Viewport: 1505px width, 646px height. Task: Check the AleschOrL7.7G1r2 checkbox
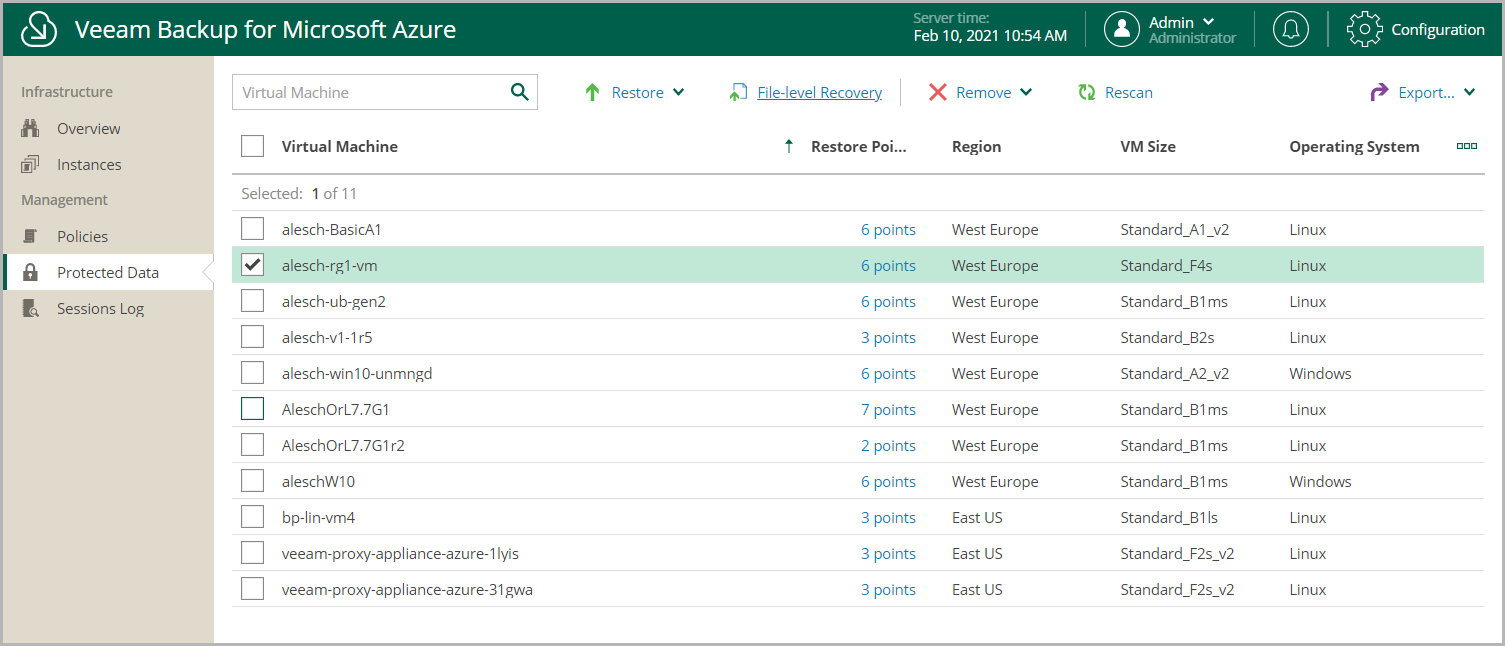coord(253,445)
